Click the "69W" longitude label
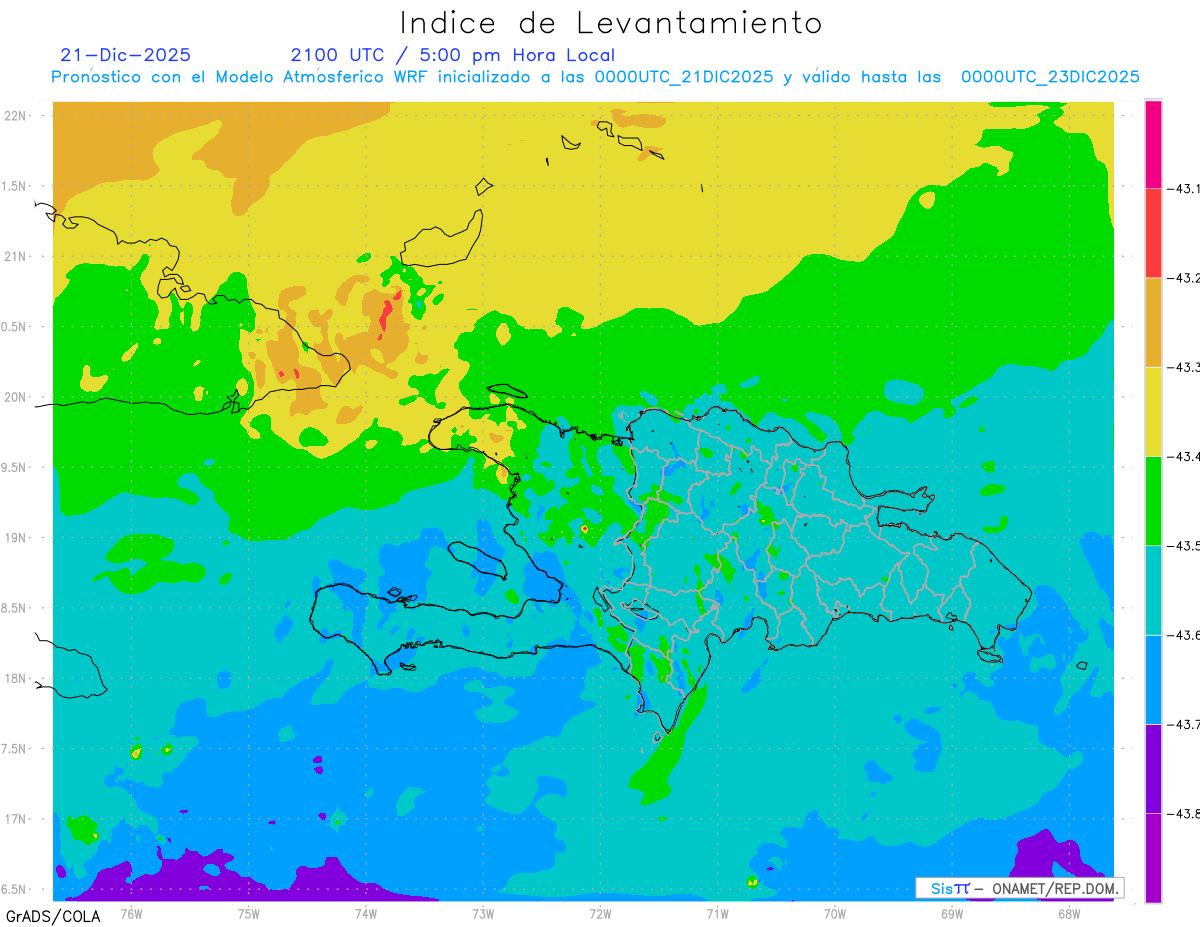The width and height of the screenshot is (1200, 927). pyautogui.click(x=952, y=913)
